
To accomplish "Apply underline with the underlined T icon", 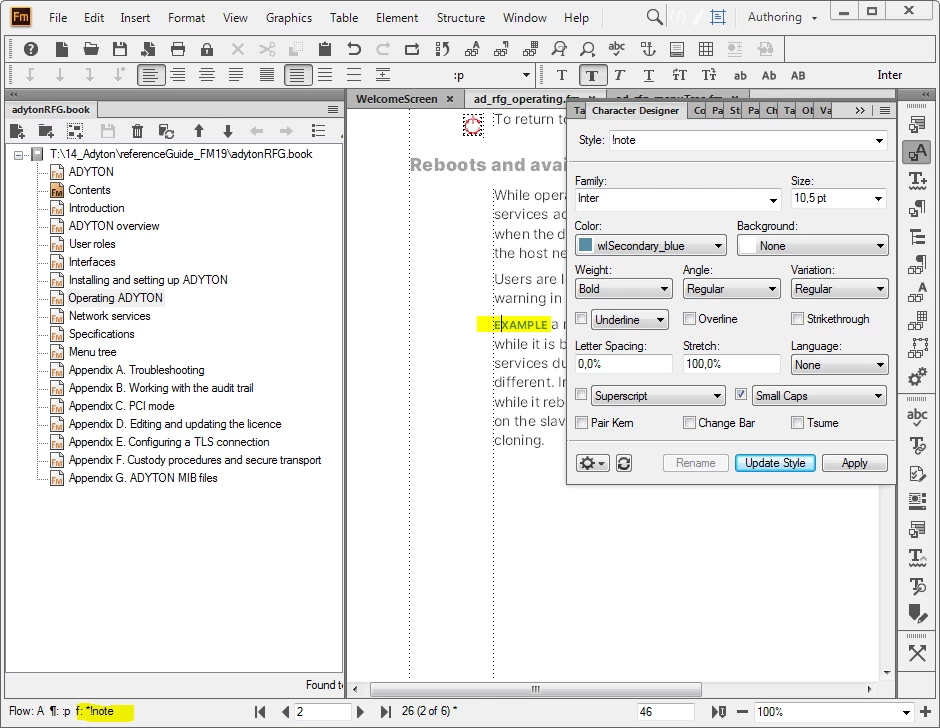I will [649, 76].
